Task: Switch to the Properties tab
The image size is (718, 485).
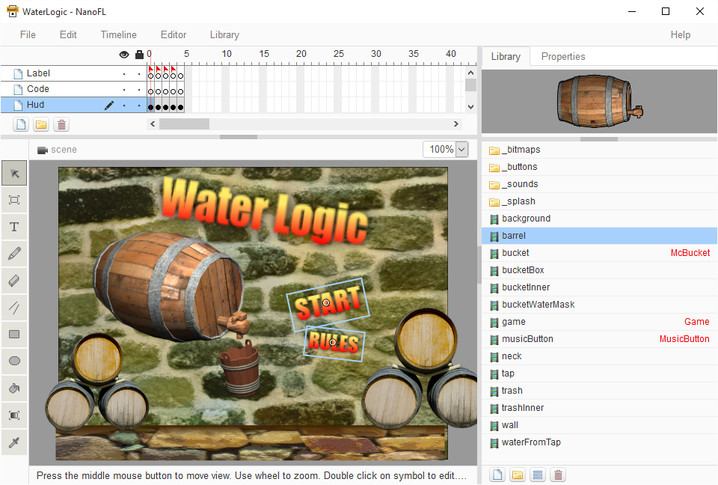Action: 563,57
